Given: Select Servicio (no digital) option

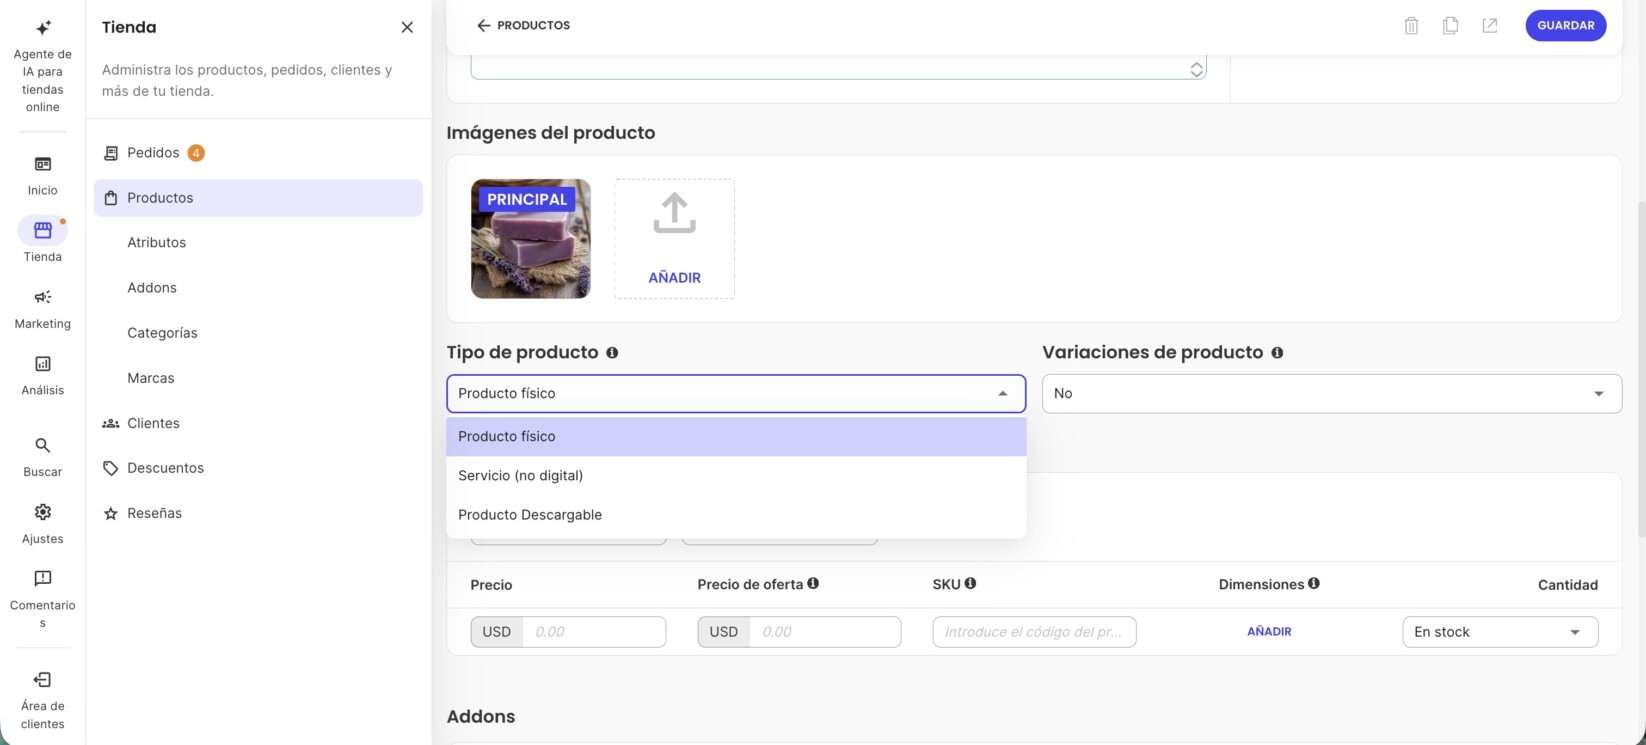Looking at the screenshot, I should (736, 476).
